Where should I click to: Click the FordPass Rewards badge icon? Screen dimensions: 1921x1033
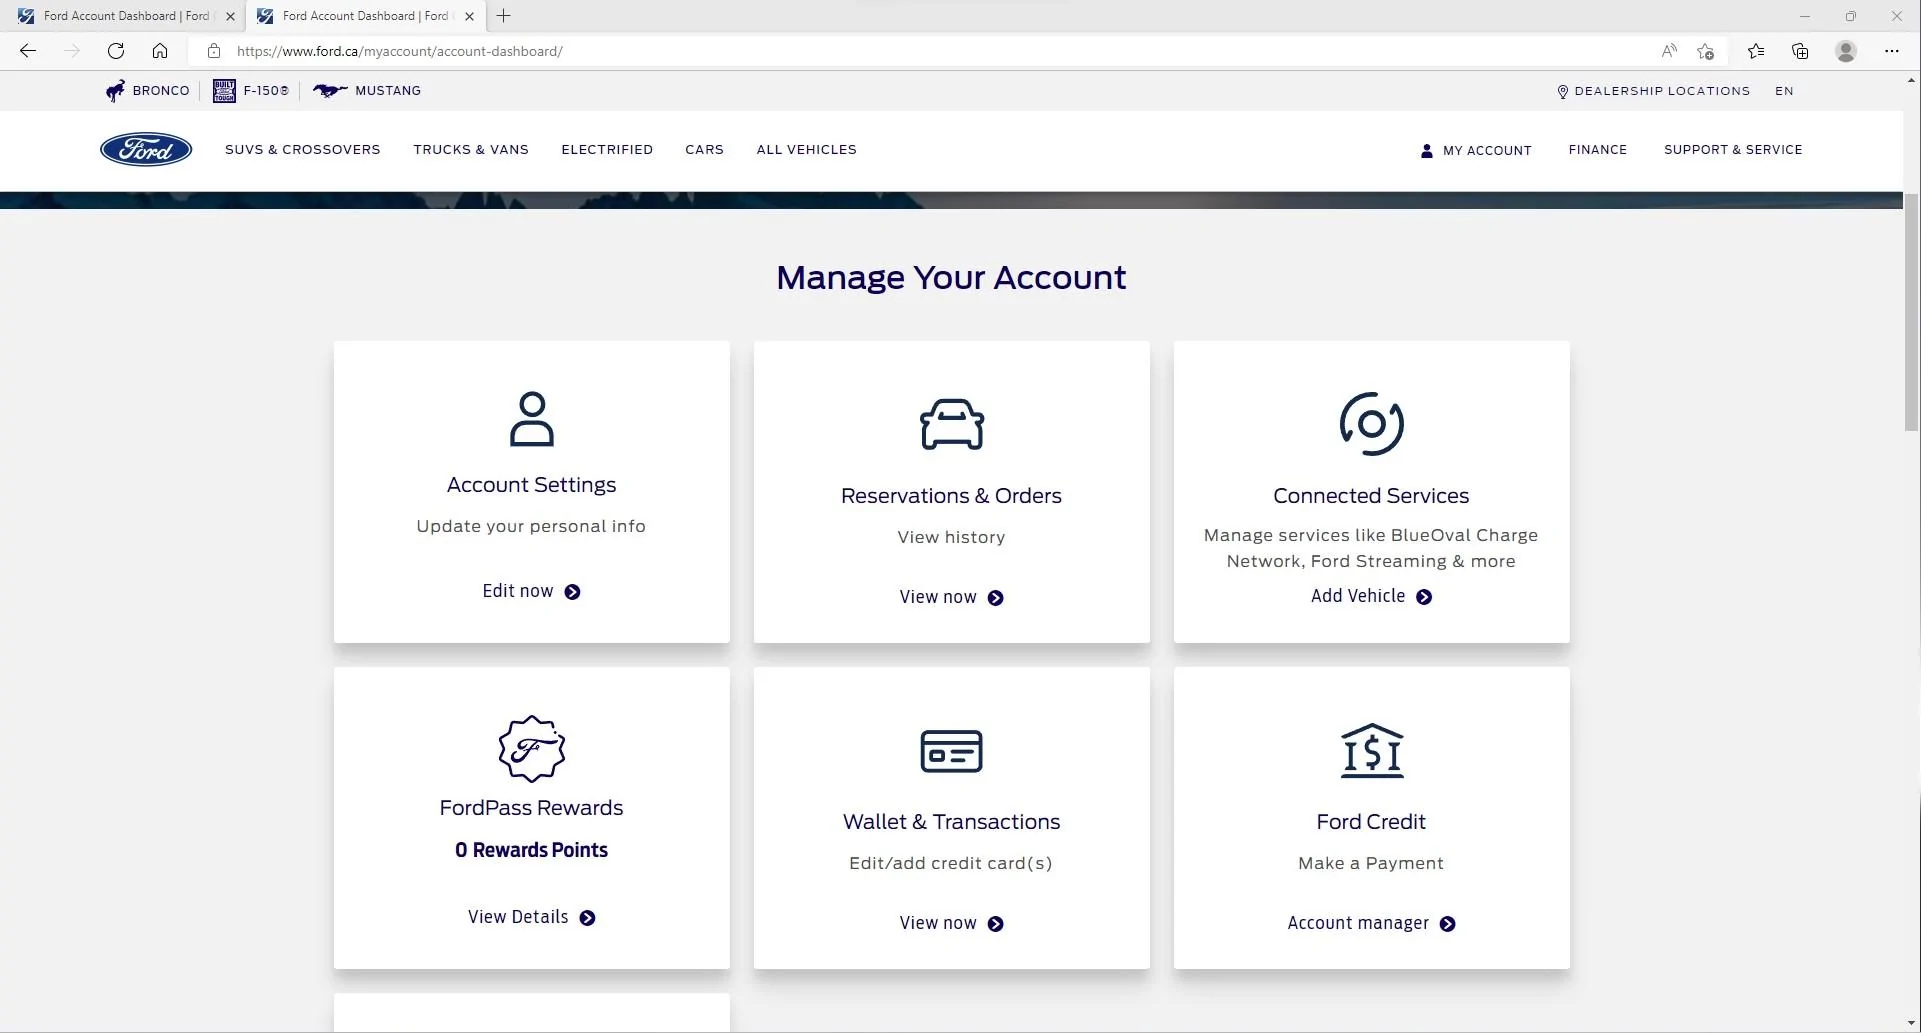pos(531,749)
